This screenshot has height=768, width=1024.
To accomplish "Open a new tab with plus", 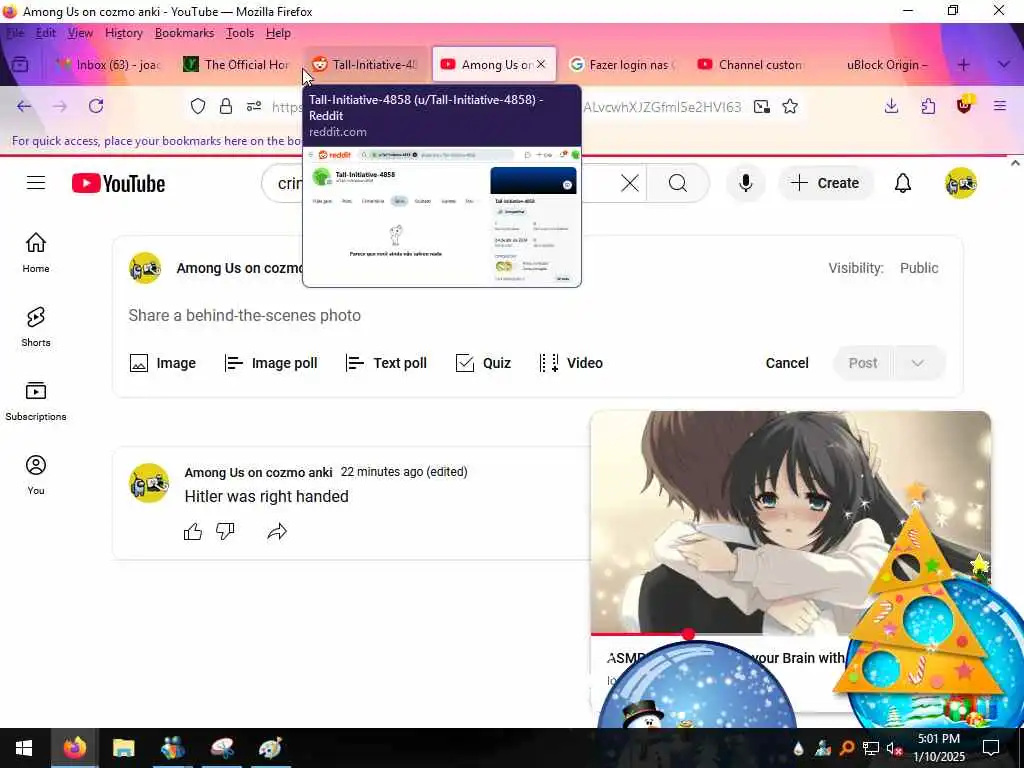I will click(x=964, y=65).
